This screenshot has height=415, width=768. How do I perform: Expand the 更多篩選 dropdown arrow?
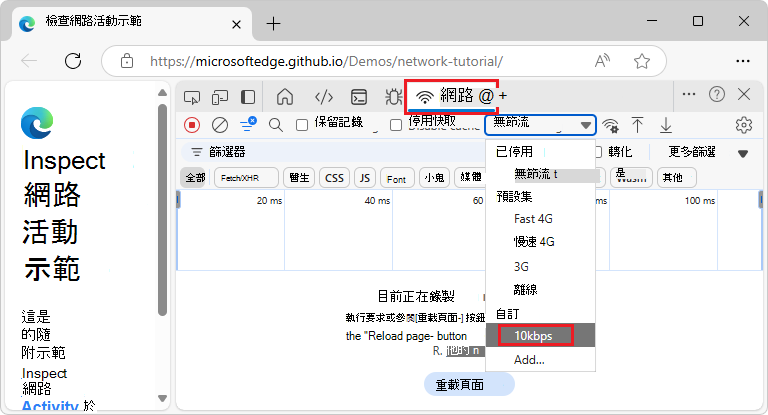(x=743, y=153)
